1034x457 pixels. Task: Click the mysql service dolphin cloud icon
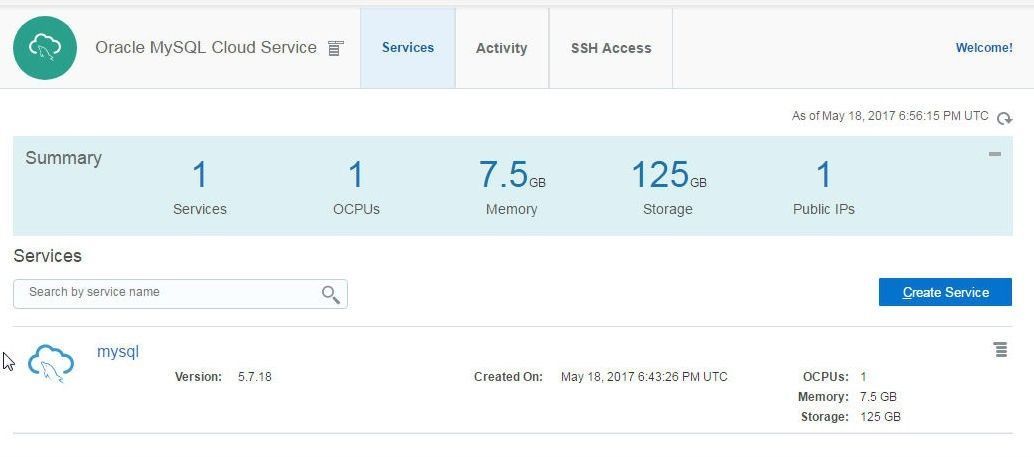[51, 363]
